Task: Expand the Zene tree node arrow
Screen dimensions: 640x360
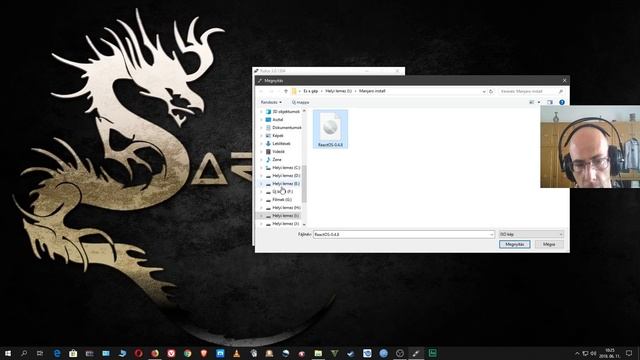Action: 262,160
